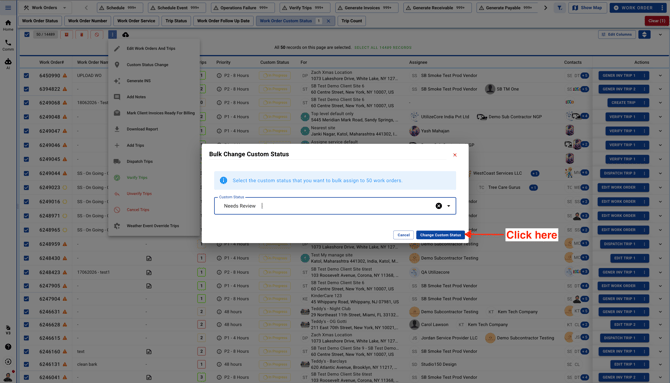This screenshot has width=670, height=383.
Task: Click Show Map button
Action: 588,8
